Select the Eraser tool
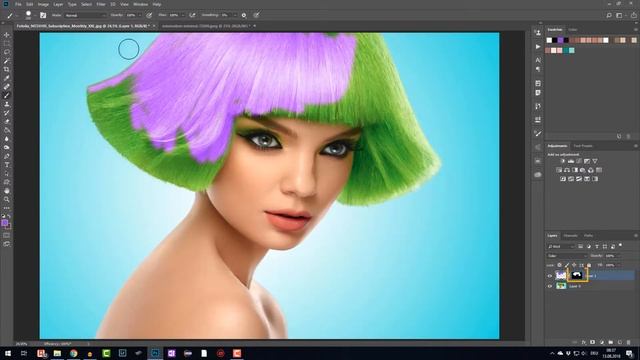 pyautogui.click(x=7, y=121)
